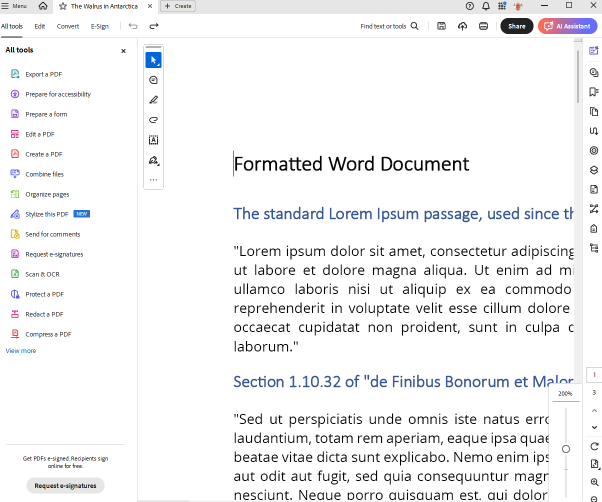Open the Help question mark icon

click(x=470, y=6)
